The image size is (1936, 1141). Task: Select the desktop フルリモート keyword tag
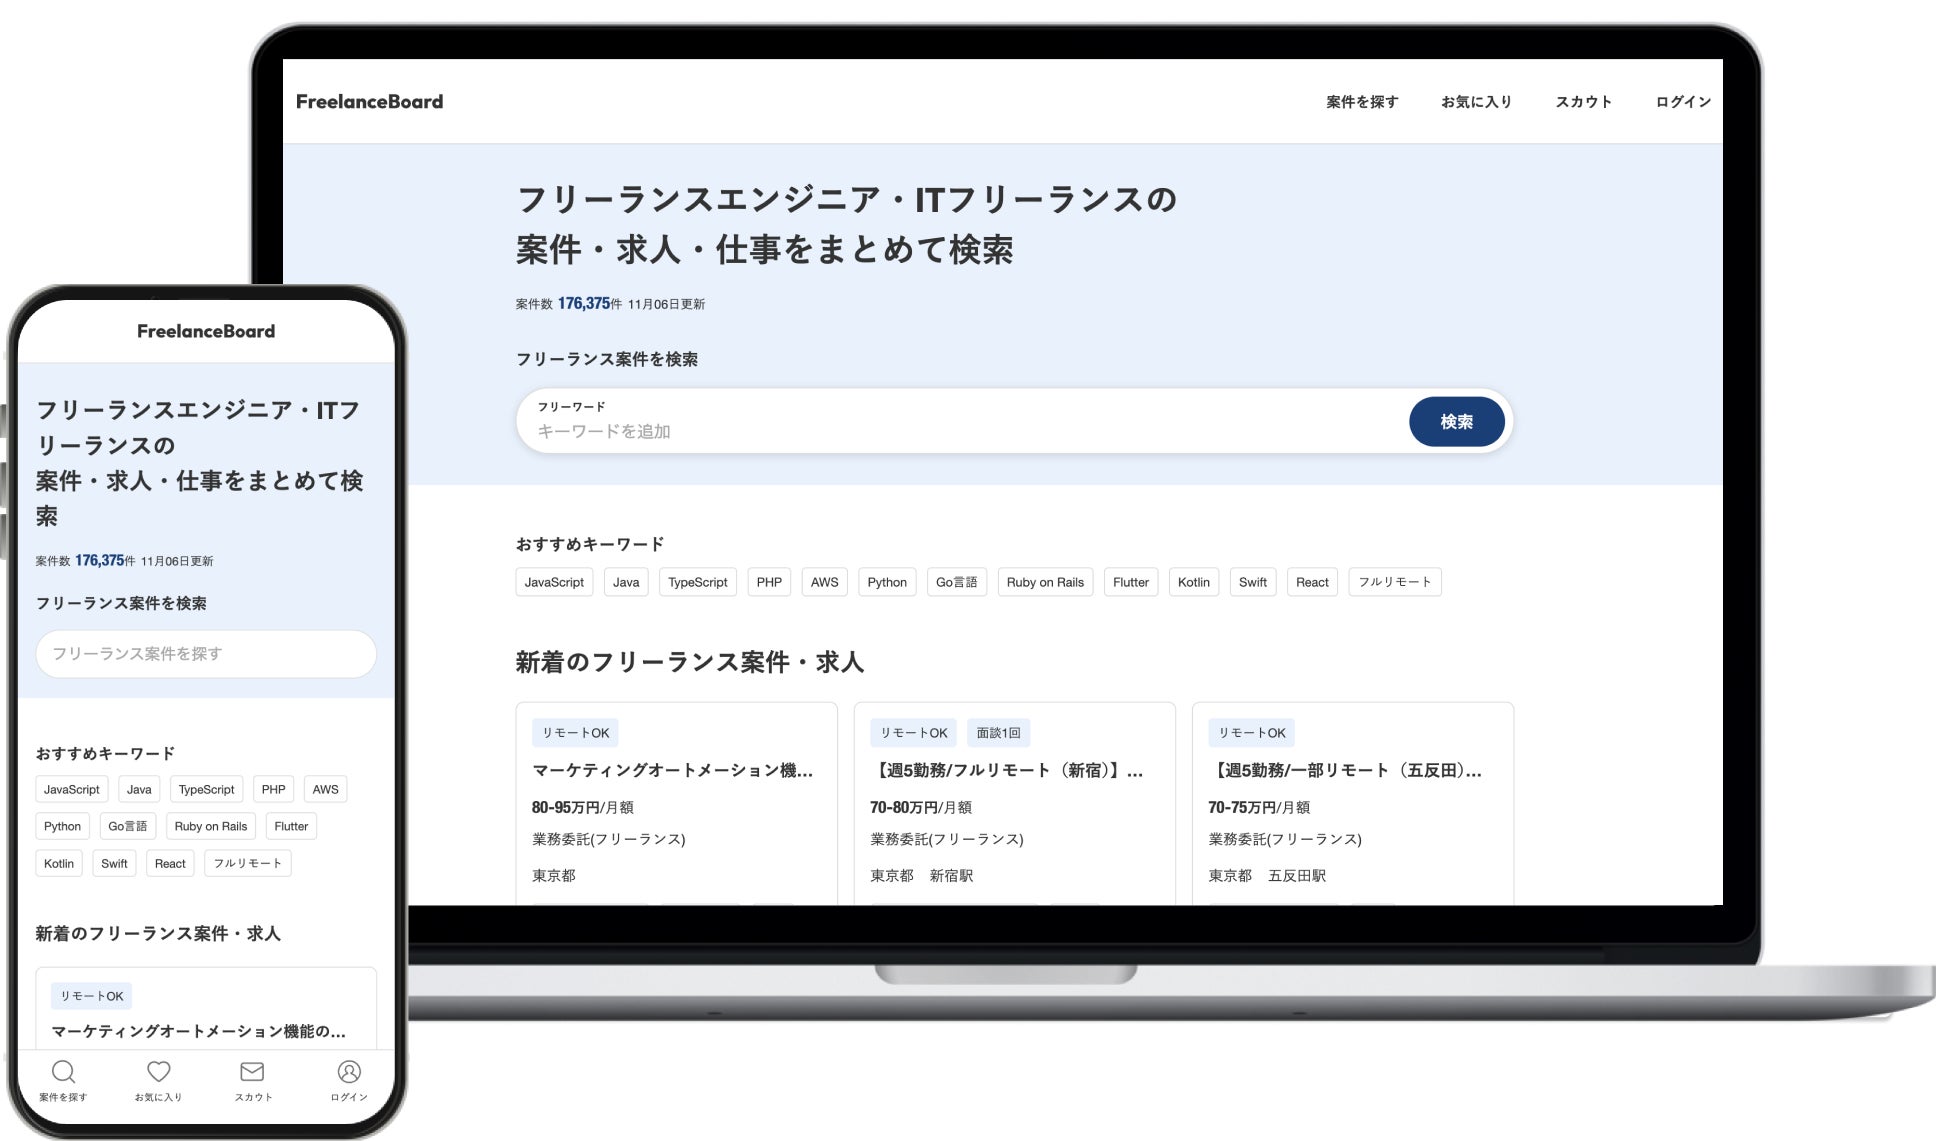[x=1394, y=582]
